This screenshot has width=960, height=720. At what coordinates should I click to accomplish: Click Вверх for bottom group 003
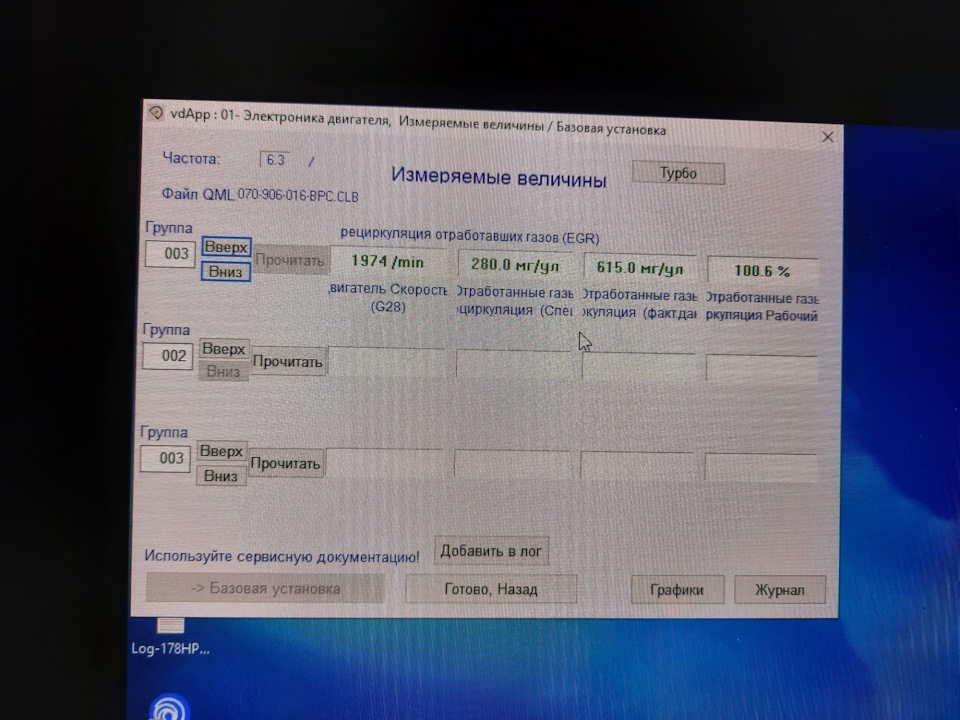(x=222, y=451)
